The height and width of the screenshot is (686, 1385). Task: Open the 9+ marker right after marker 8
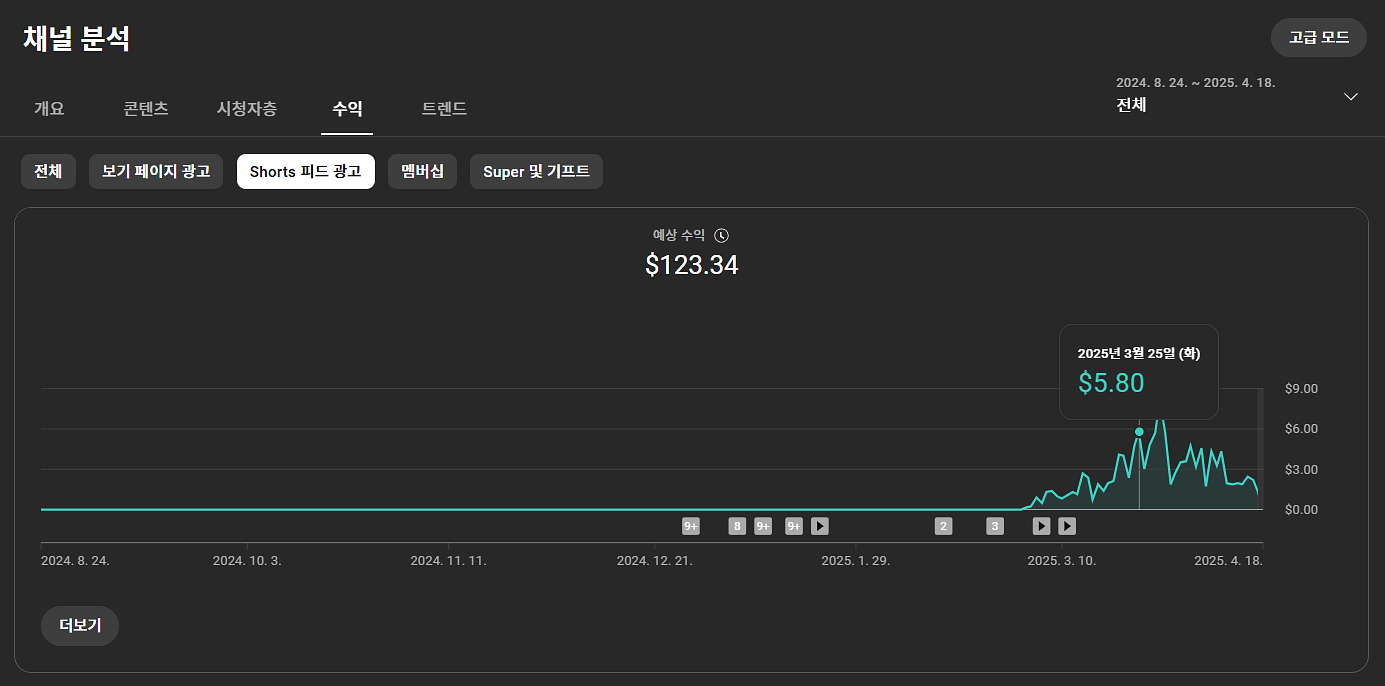(763, 526)
